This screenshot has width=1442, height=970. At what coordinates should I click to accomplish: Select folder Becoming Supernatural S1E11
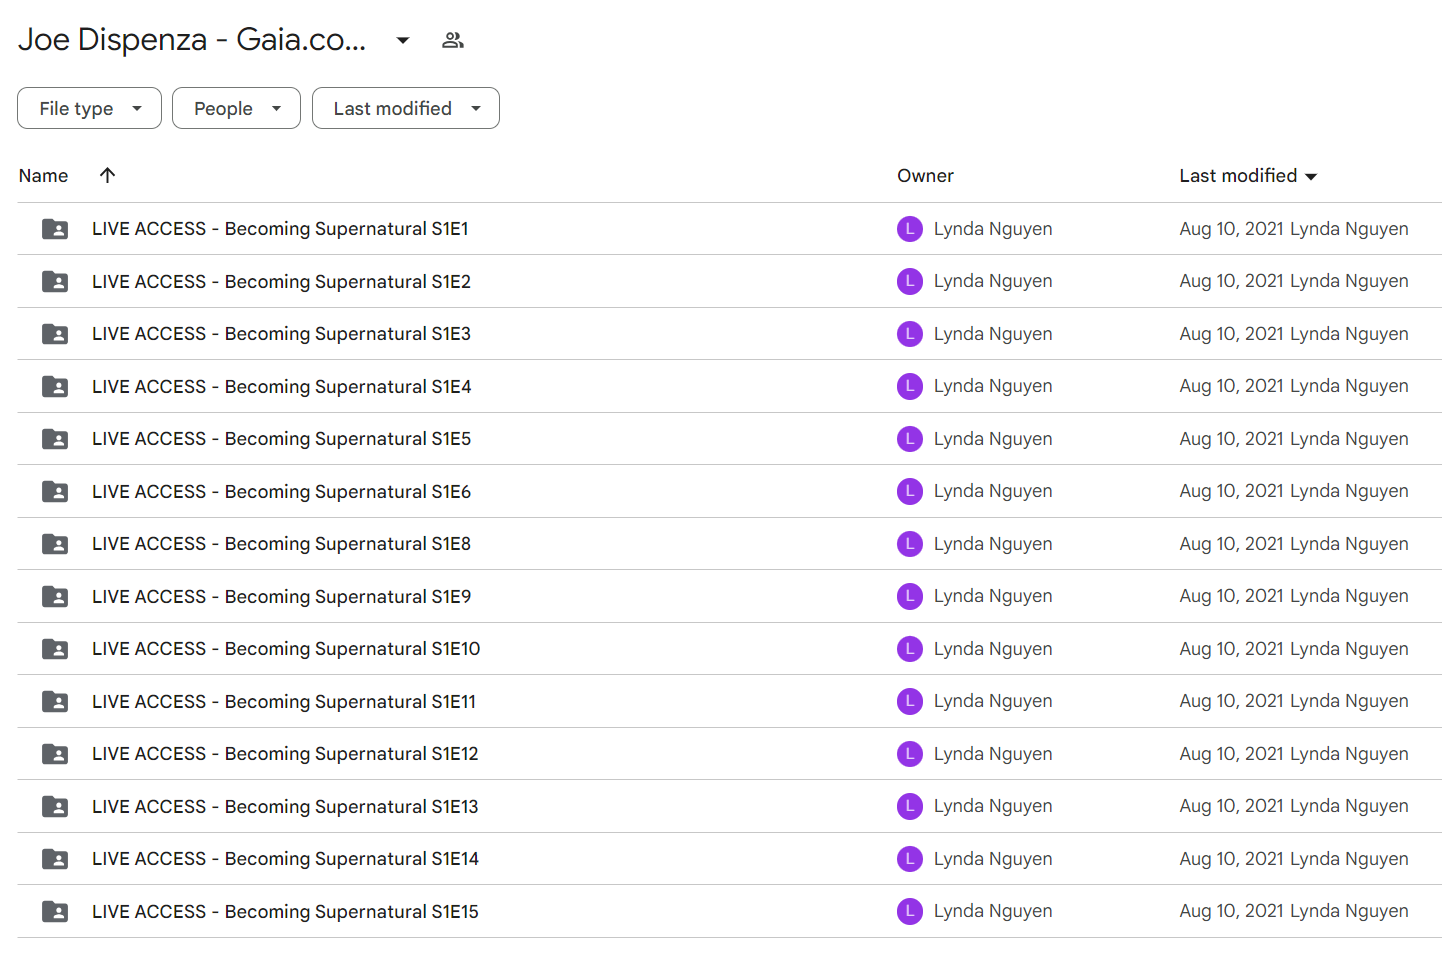point(284,702)
